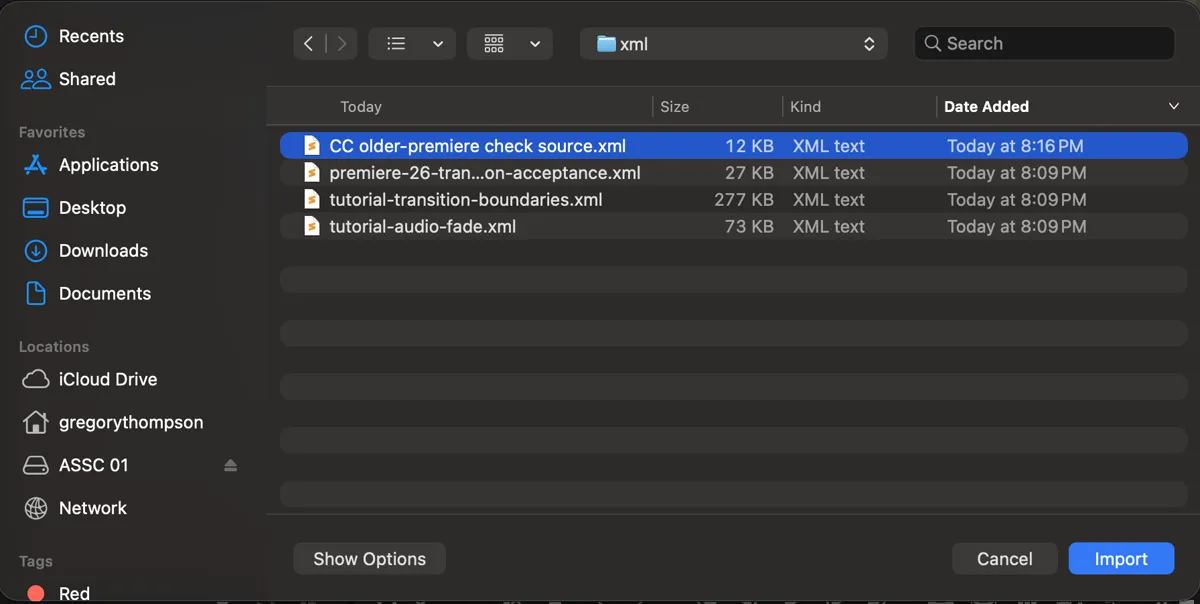
Task: Open iCloud Drive in the sidebar
Action: (x=108, y=380)
